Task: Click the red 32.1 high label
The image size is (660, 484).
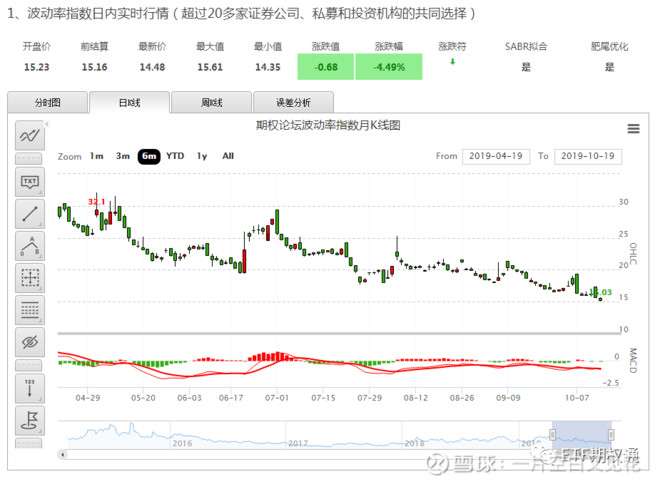Action: [96, 202]
